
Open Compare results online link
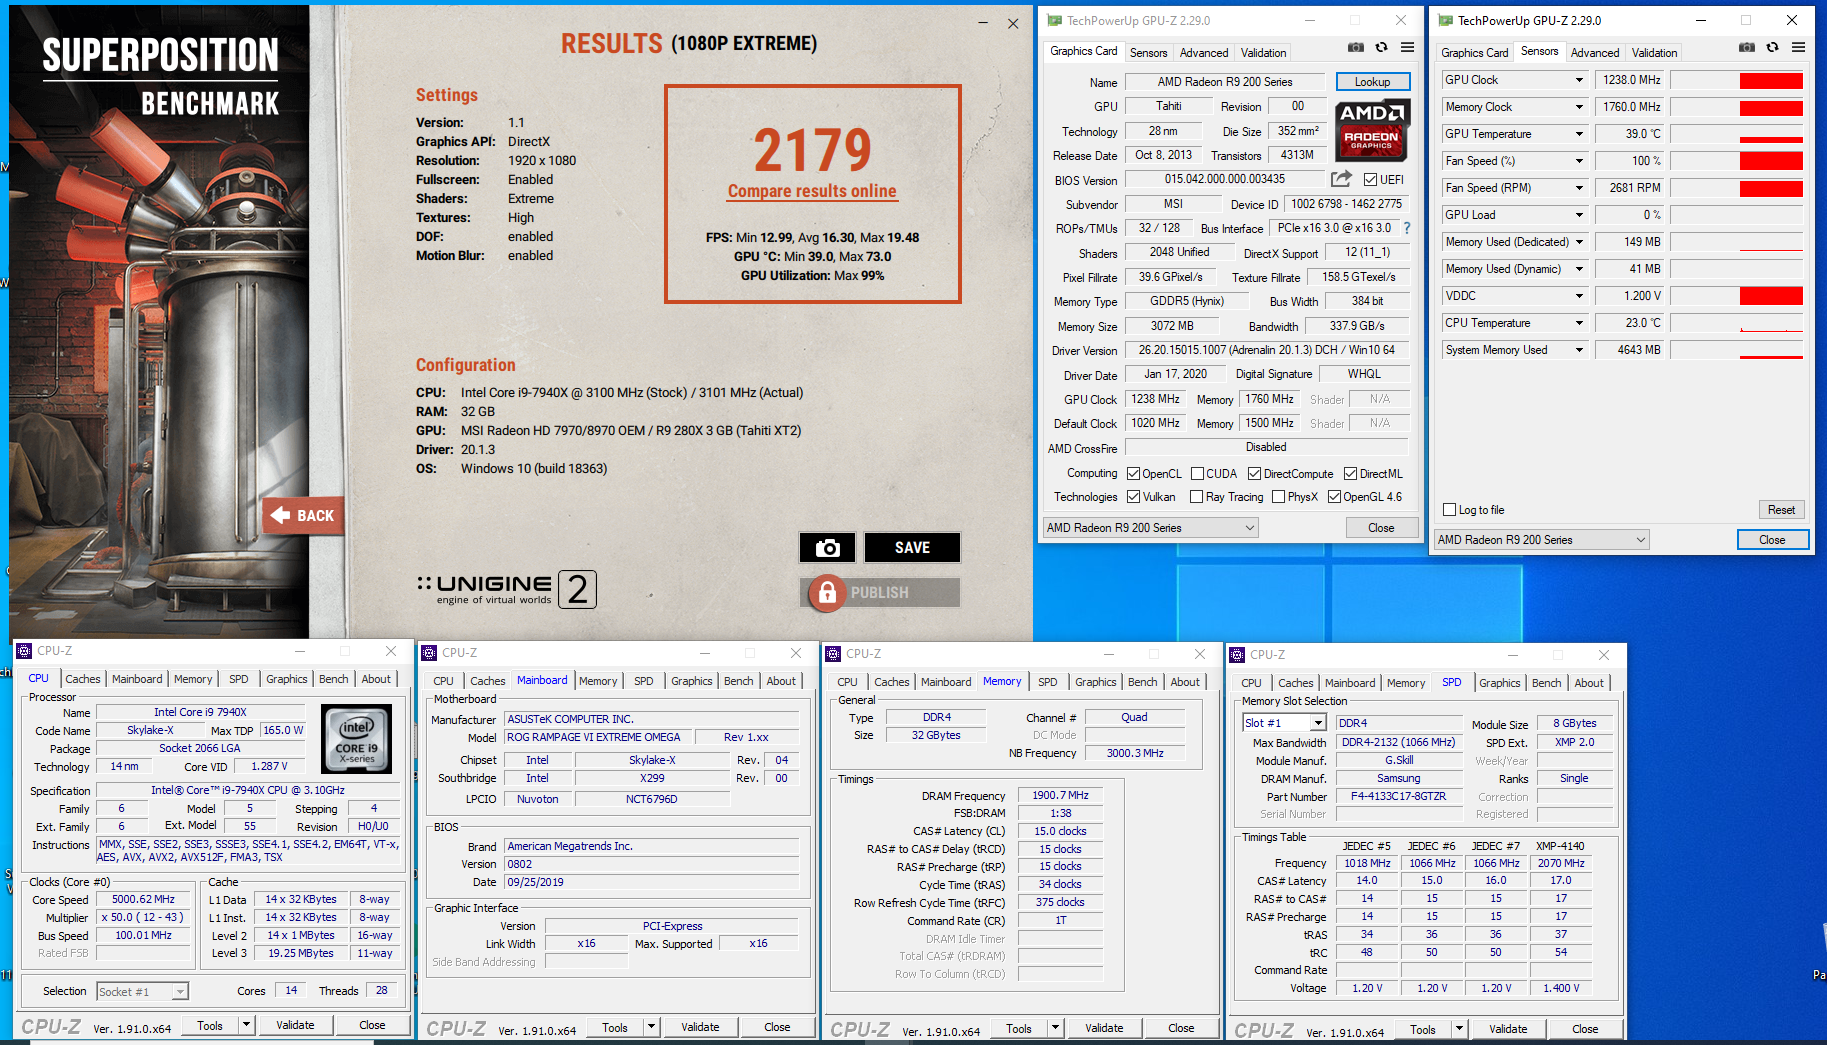[x=812, y=191]
